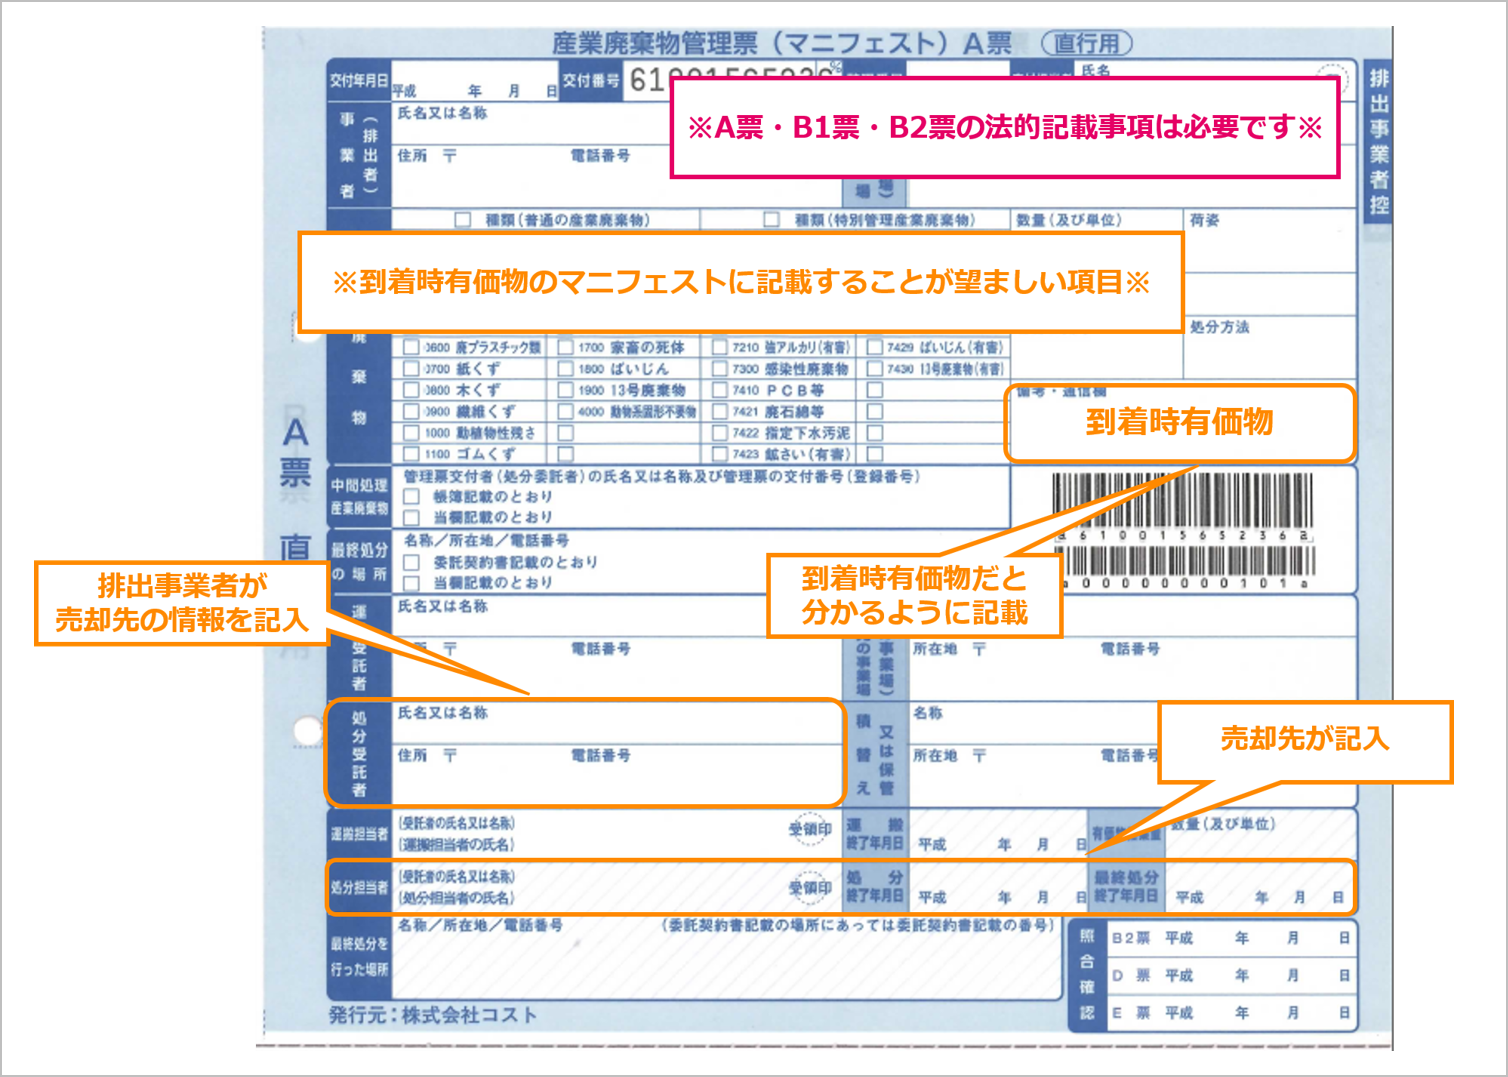
Task: Click the 処分受託者 氏名又は名称 field
Action: pyautogui.click(x=618, y=722)
